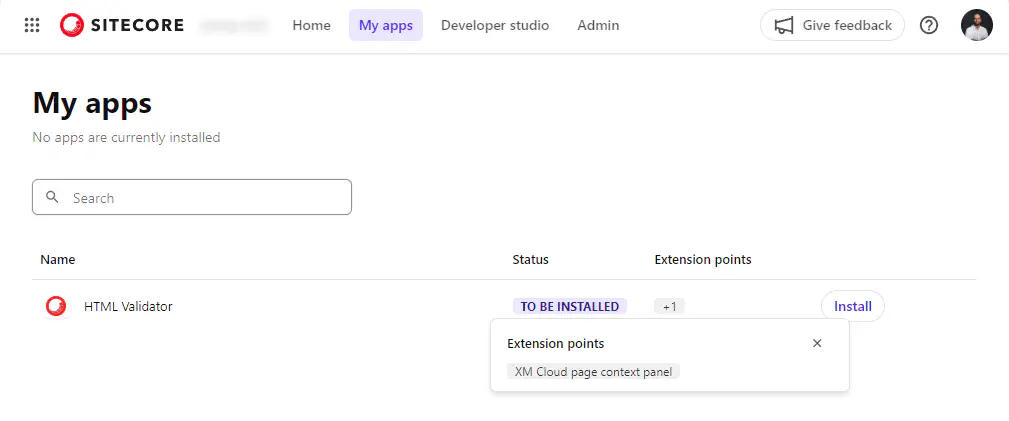Click the Give feedback button
The image size is (1009, 421).
(832, 25)
